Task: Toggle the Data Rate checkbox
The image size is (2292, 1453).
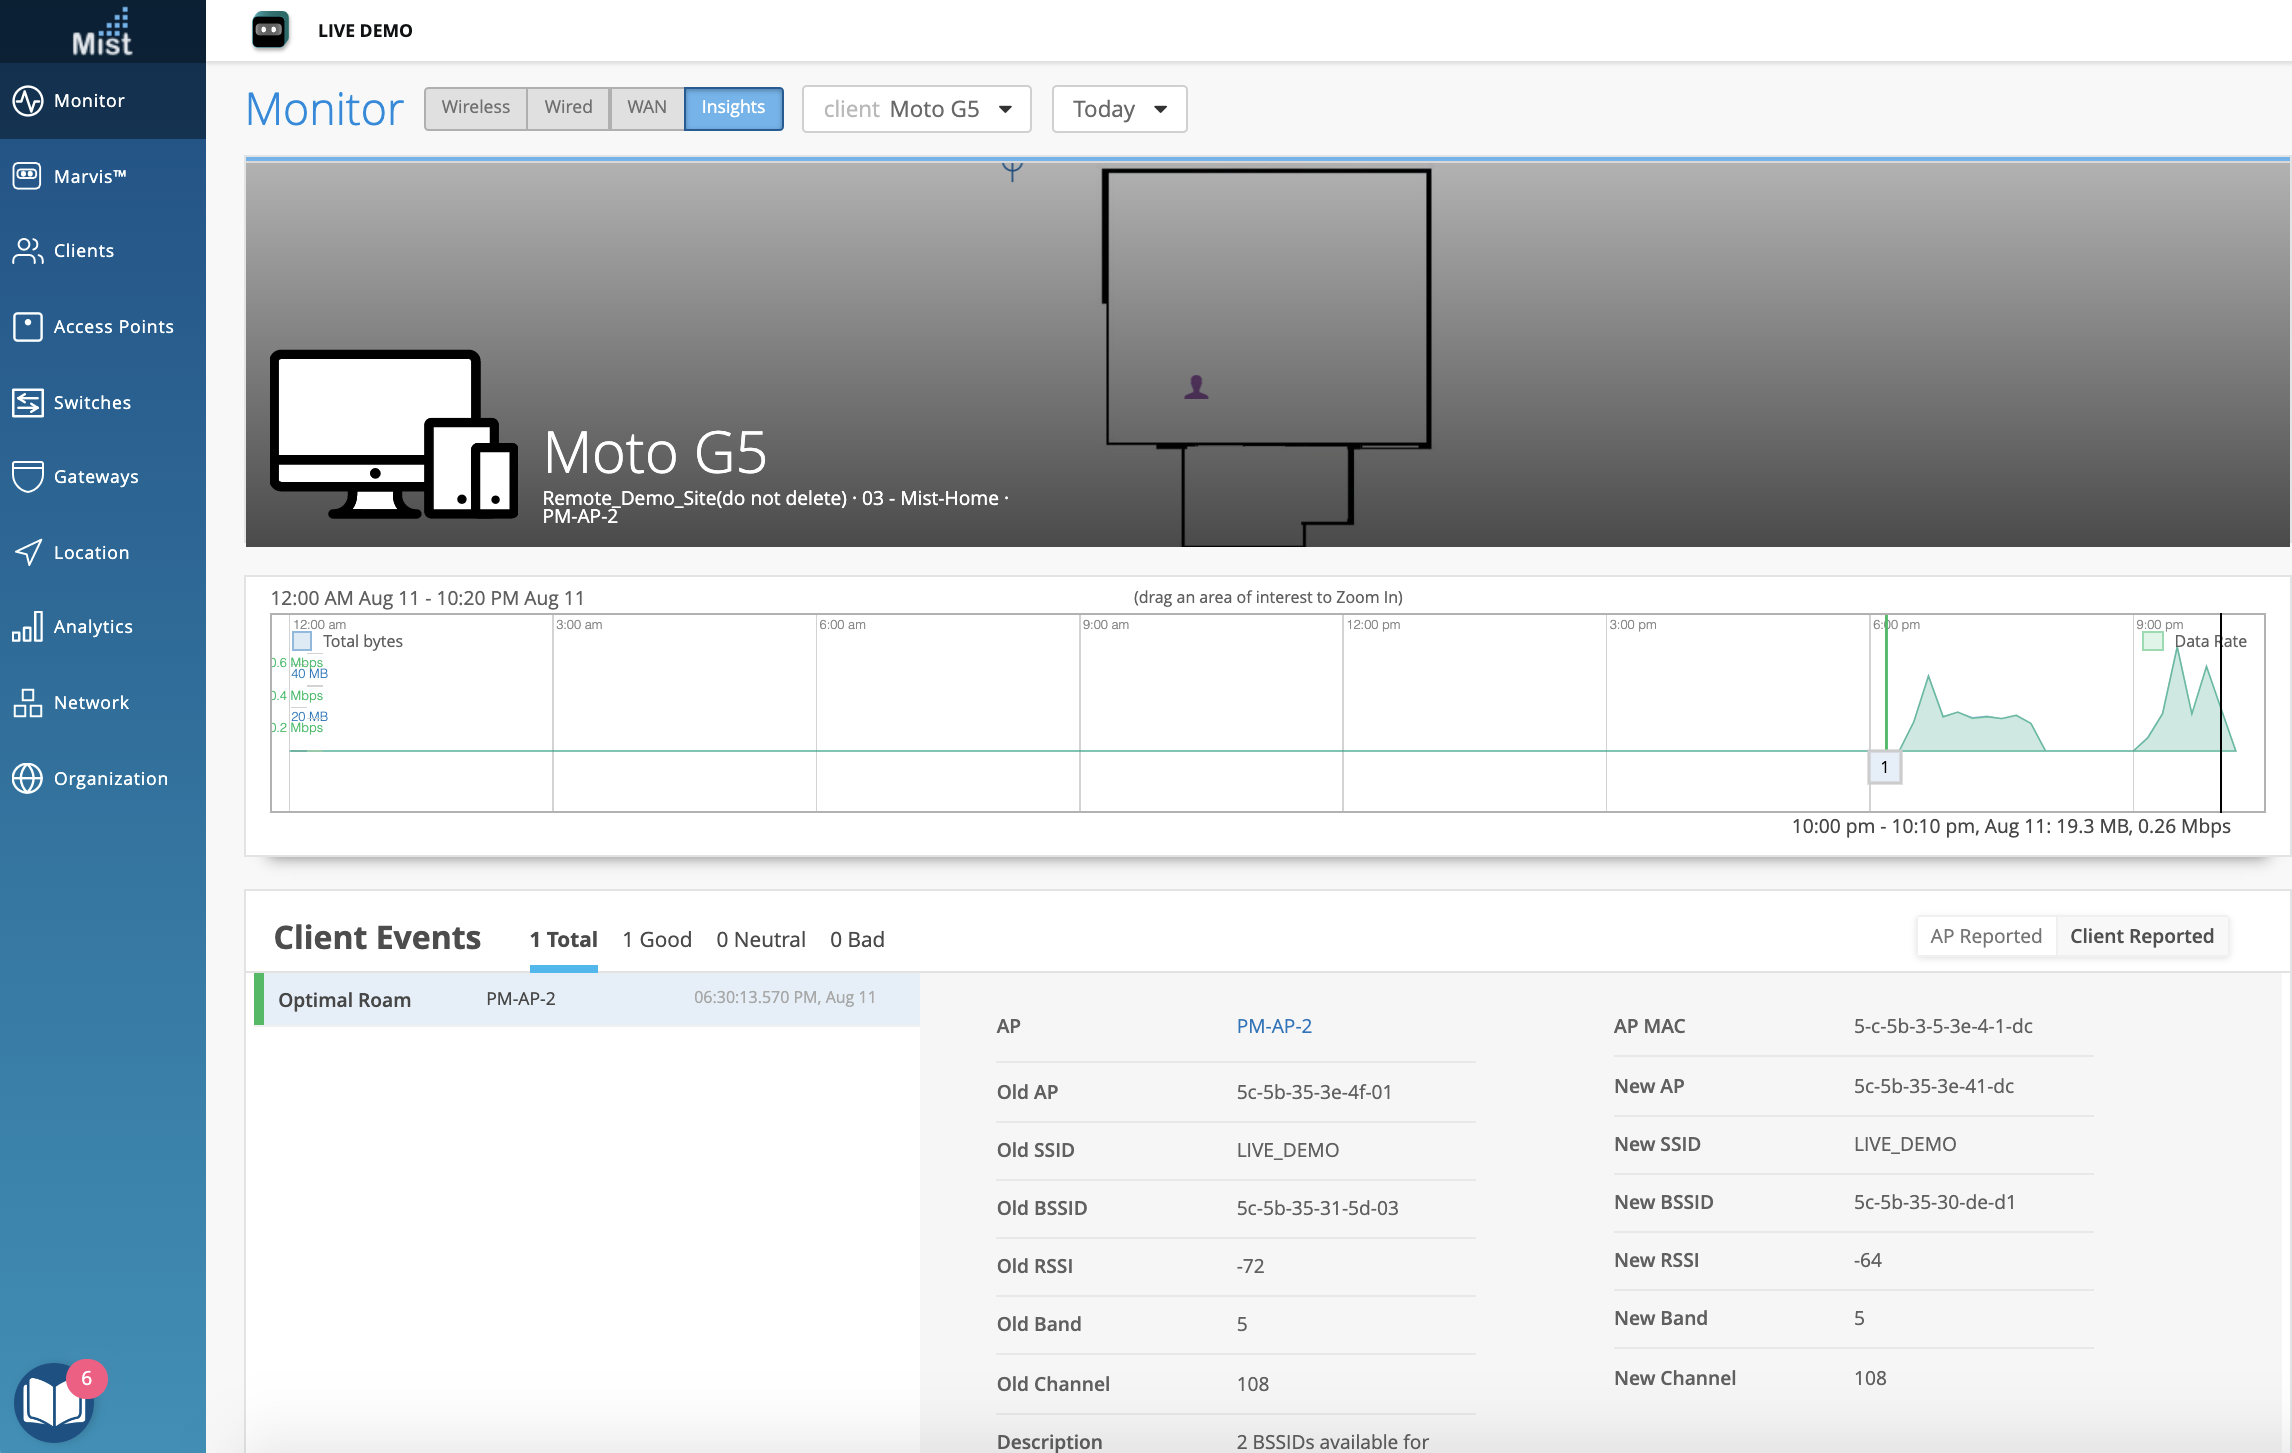Action: 2153,641
